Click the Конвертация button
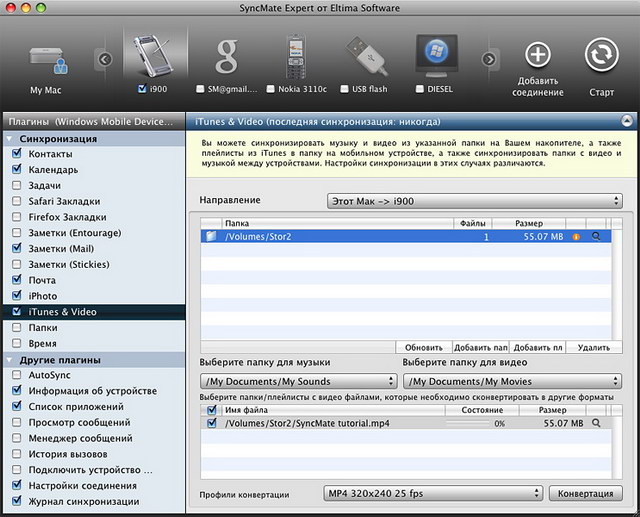Screen dimensions: 640x517 pos(586,494)
